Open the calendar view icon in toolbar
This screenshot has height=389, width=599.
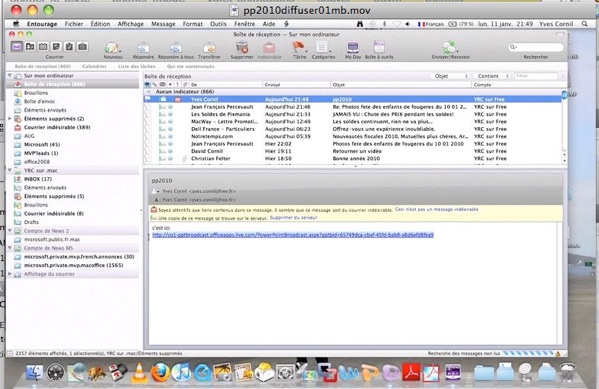coord(43,47)
